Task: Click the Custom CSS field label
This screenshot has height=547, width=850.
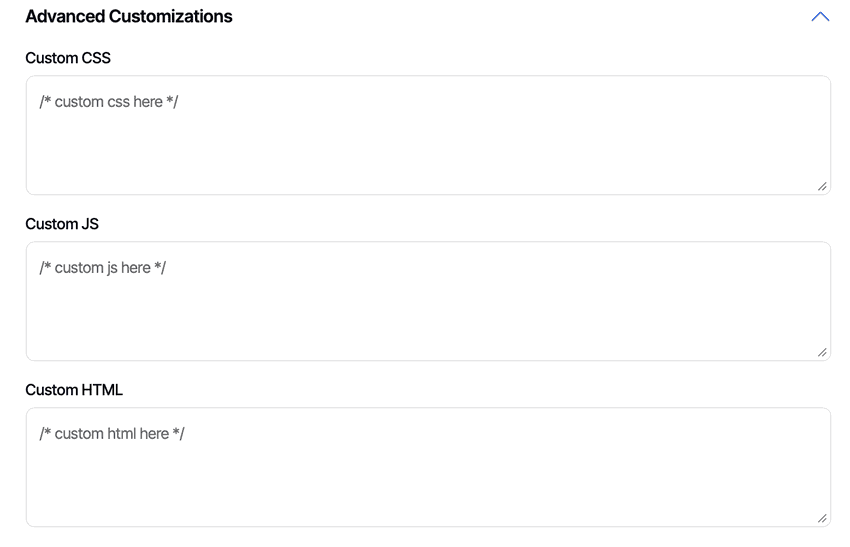Action: pyautogui.click(x=68, y=58)
